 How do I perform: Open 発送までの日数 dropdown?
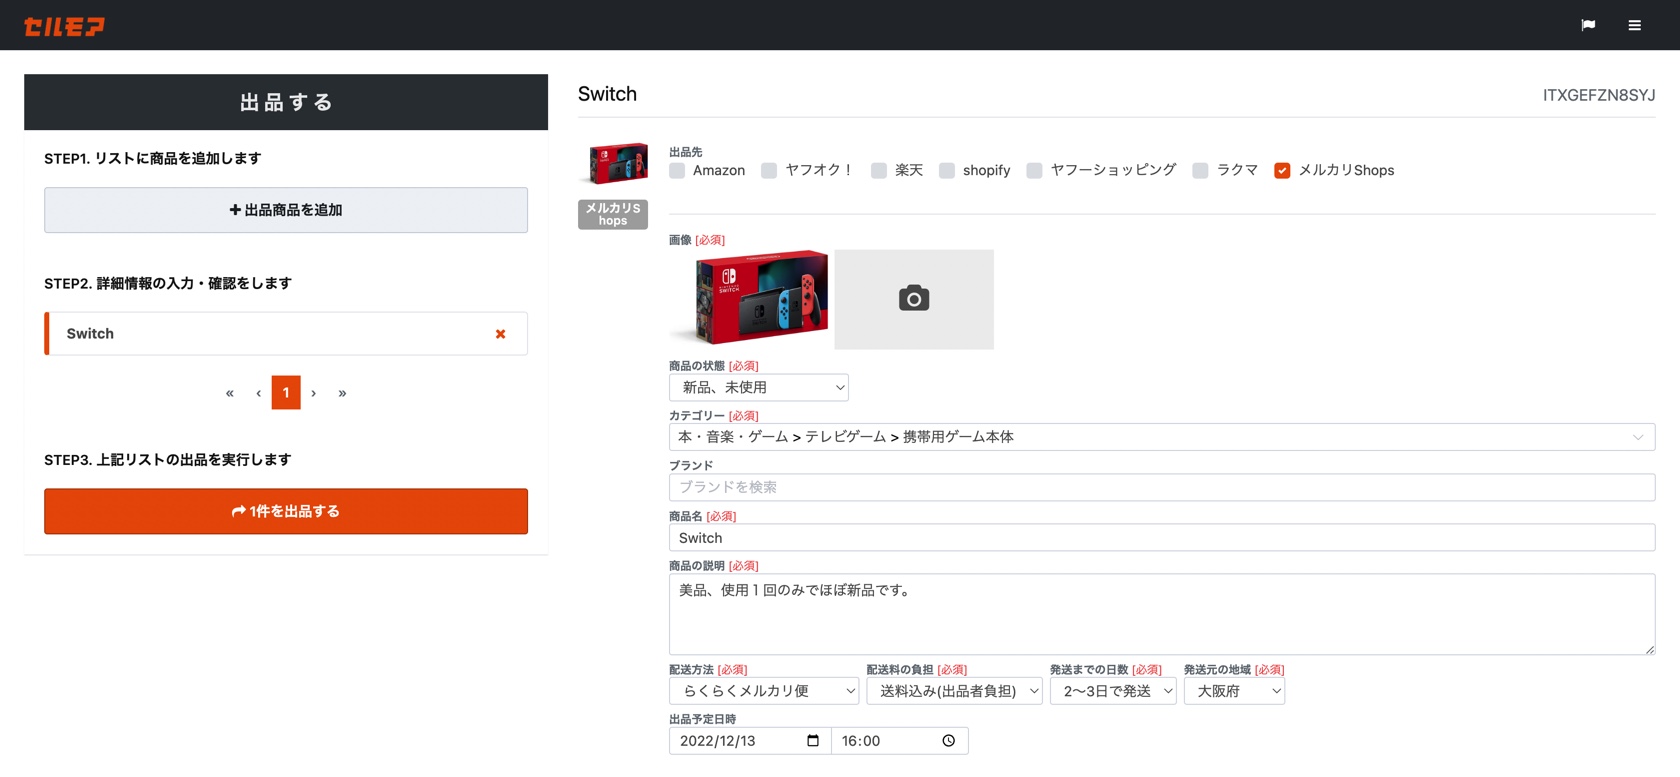click(1113, 691)
